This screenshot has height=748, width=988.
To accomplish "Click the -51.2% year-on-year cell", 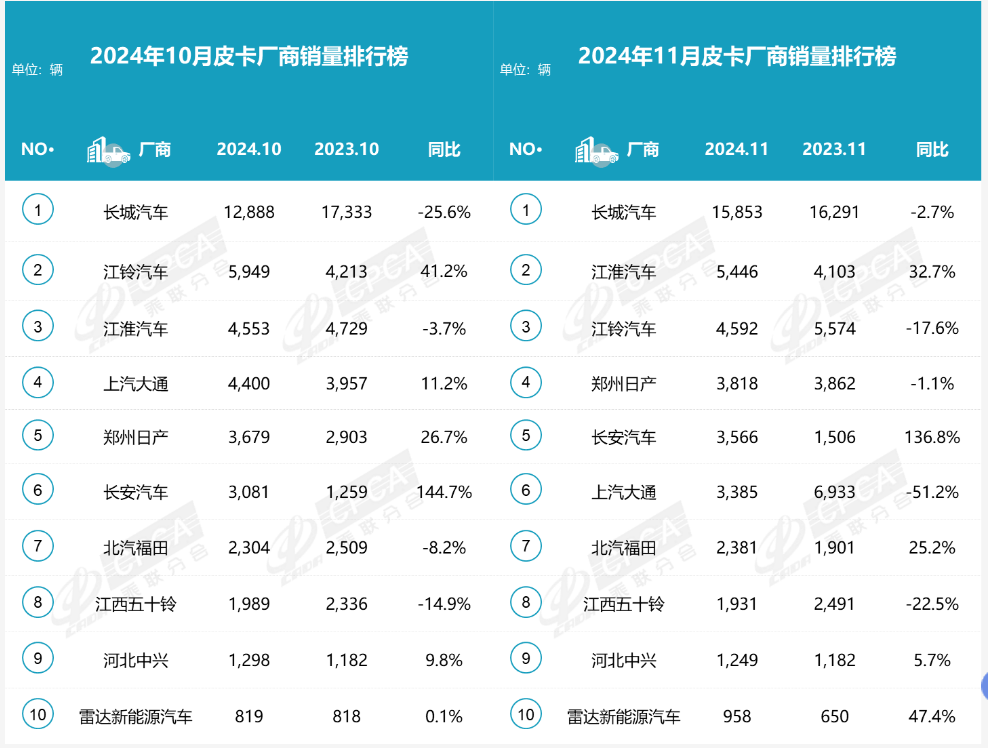I will [932, 492].
